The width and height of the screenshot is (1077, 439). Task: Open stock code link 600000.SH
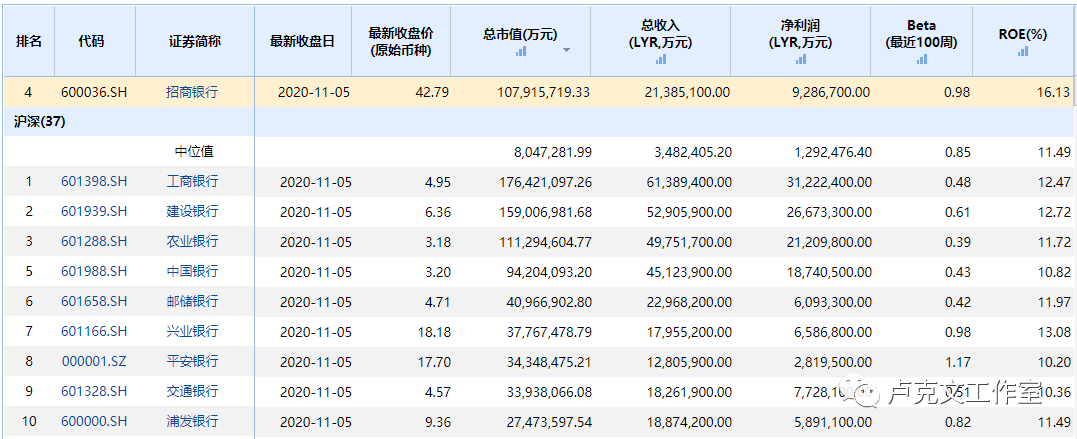94,421
